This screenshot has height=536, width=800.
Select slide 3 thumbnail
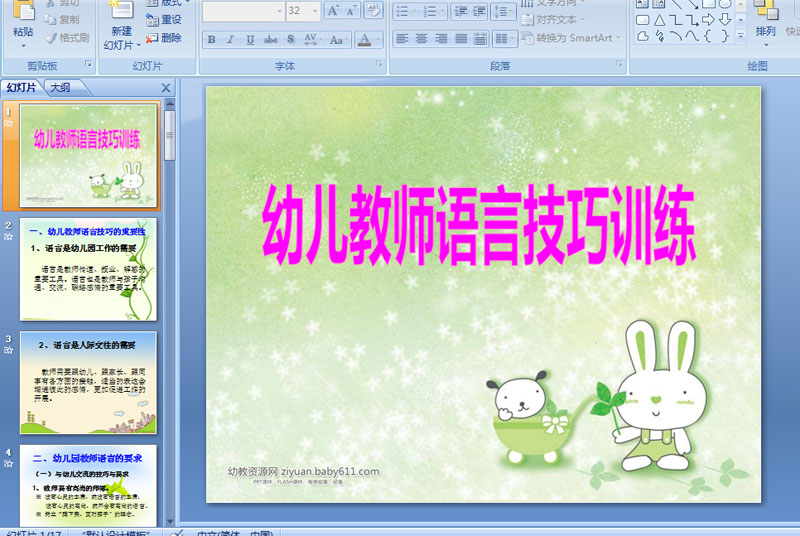88,382
